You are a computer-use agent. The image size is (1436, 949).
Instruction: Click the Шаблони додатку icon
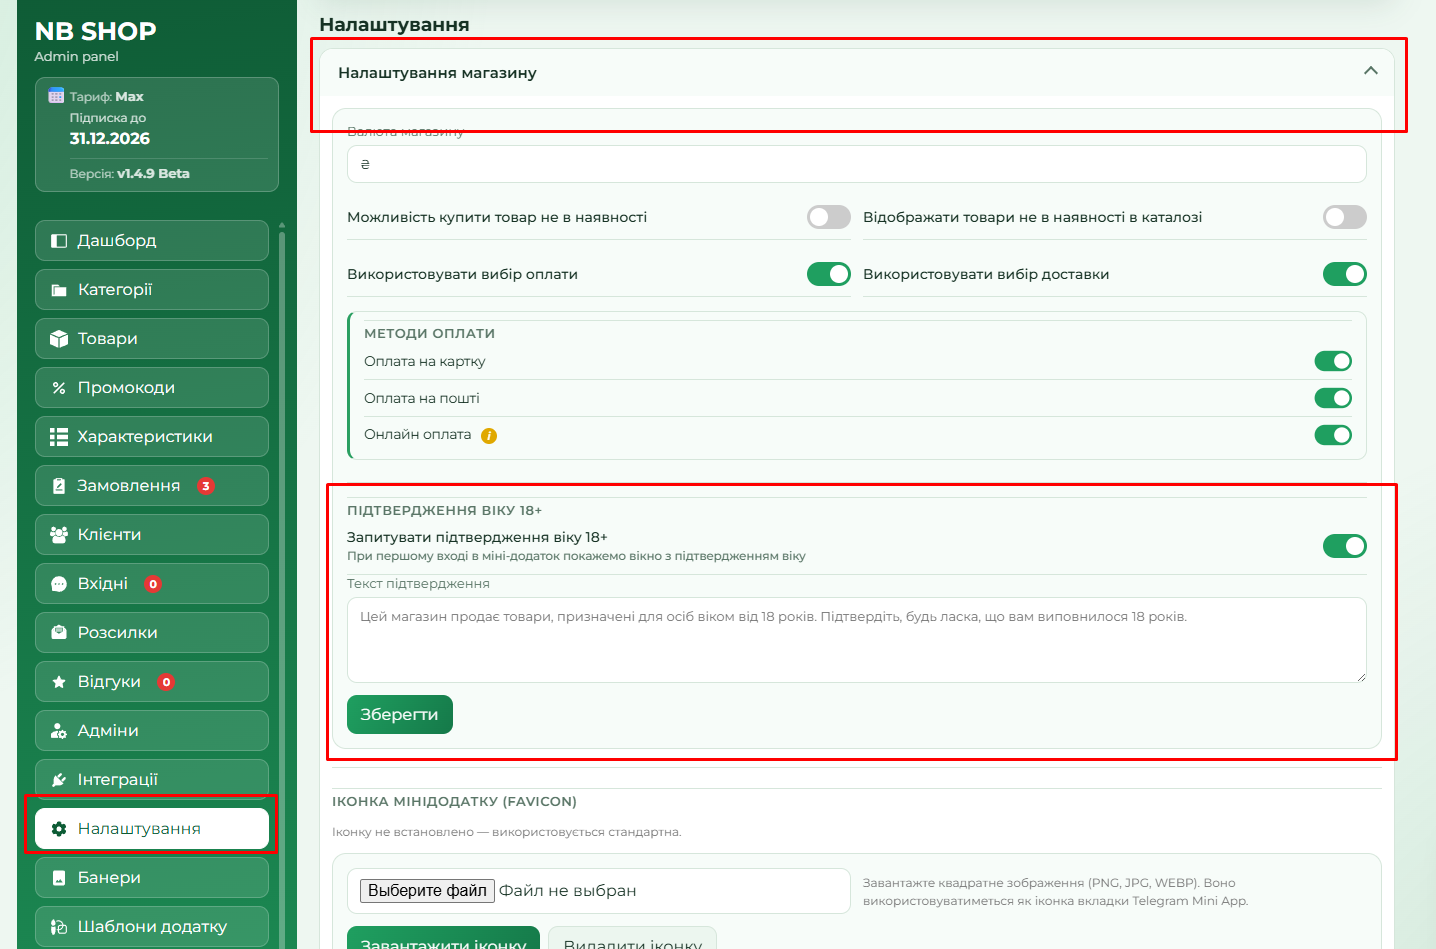click(59, 927)
